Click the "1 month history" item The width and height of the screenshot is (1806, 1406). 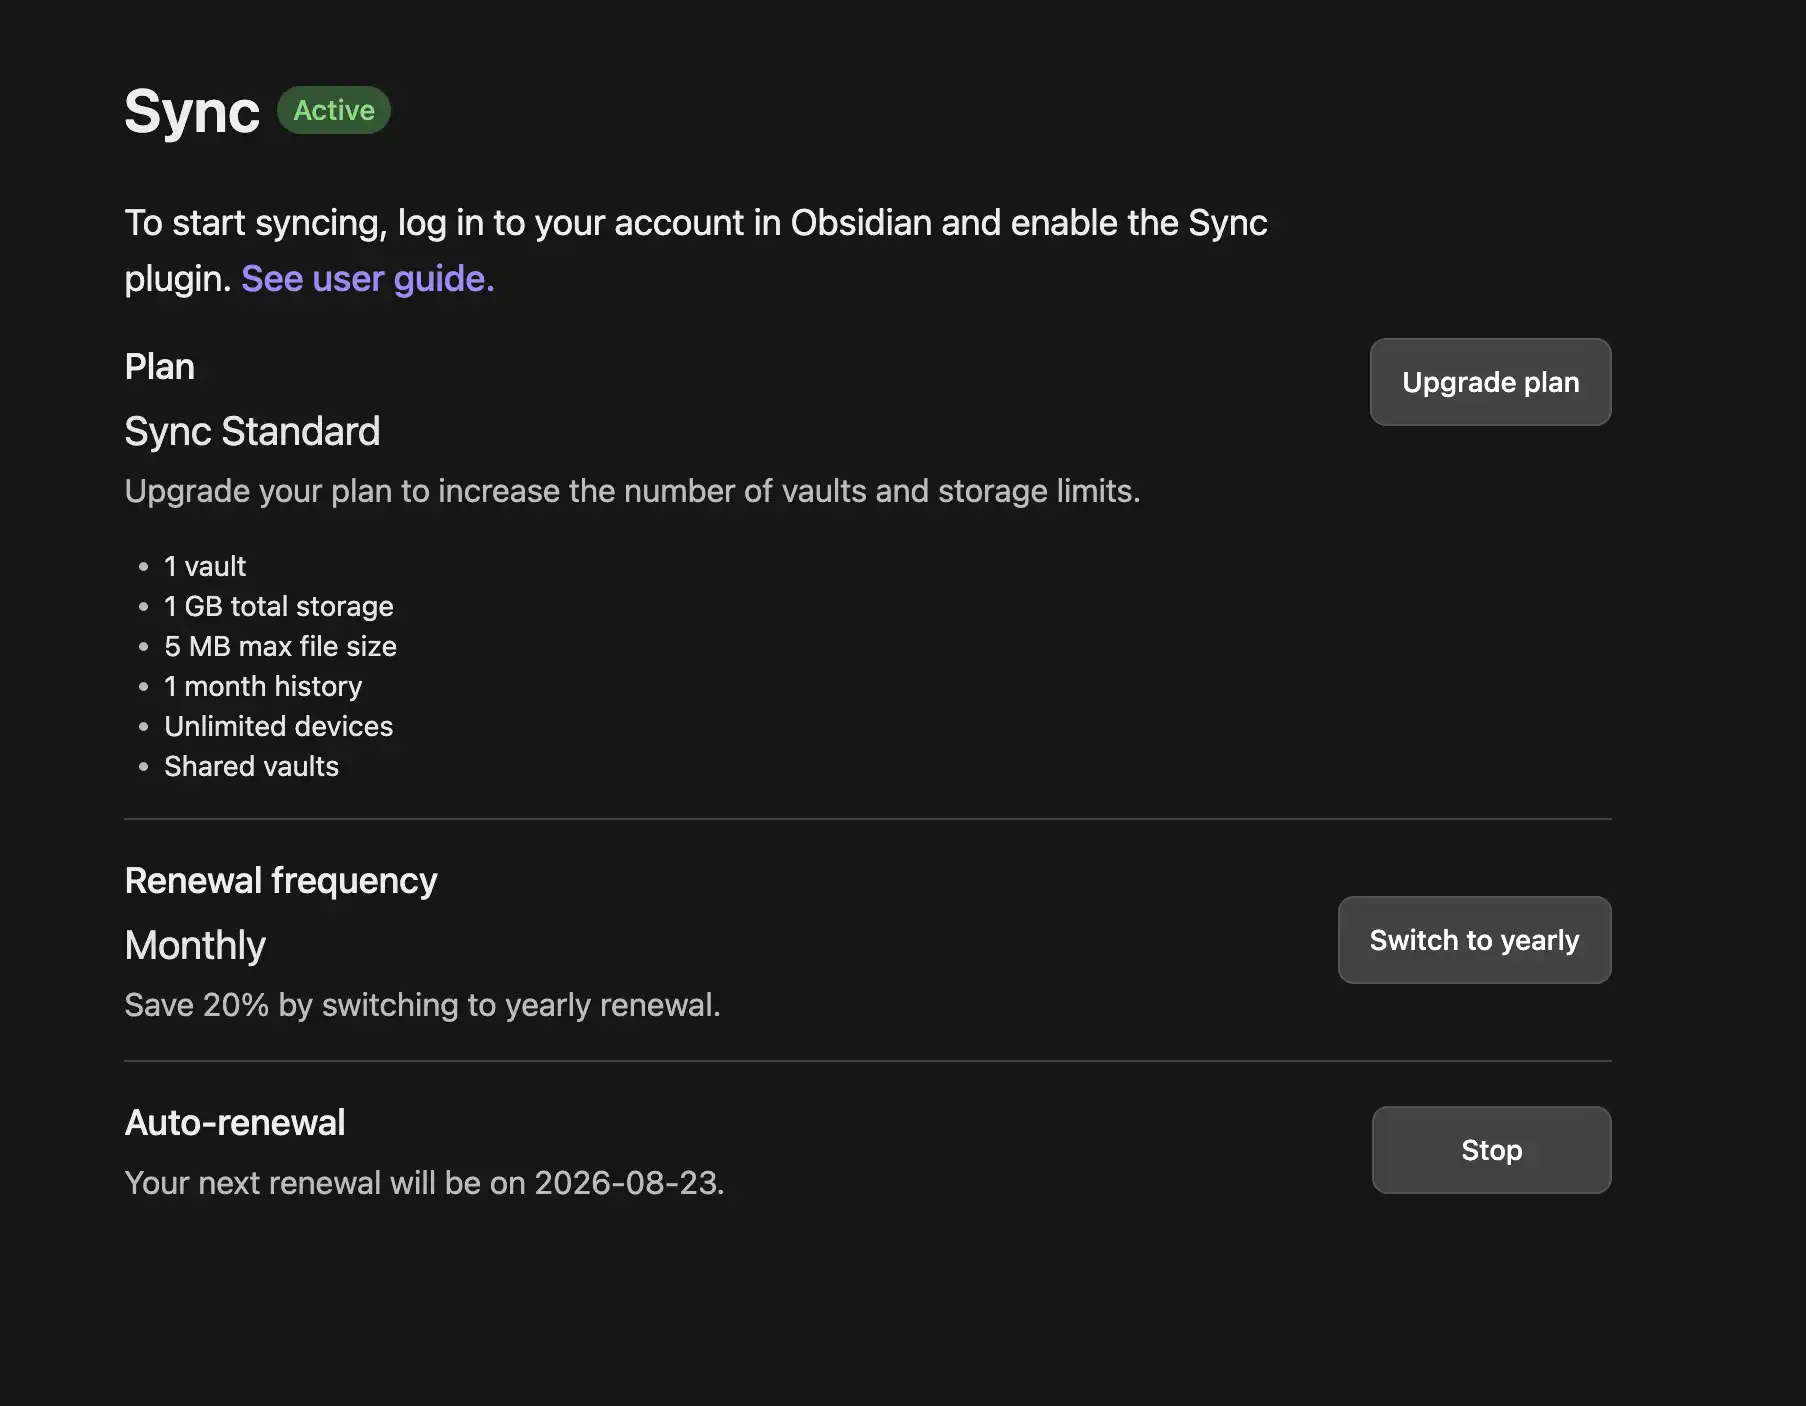(263, 686)
